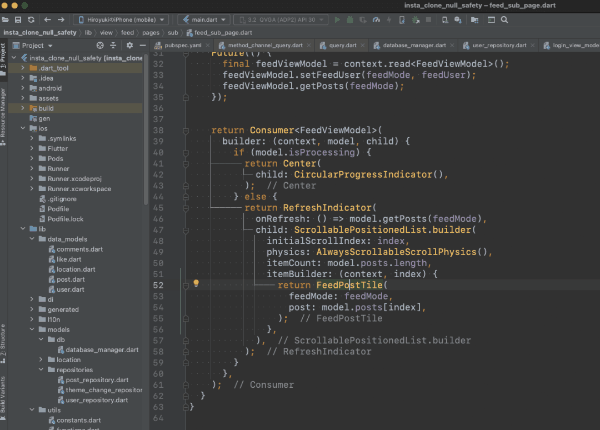Click the Open folder toolbar icon
The image size is (600, 430).
(5, 20)
